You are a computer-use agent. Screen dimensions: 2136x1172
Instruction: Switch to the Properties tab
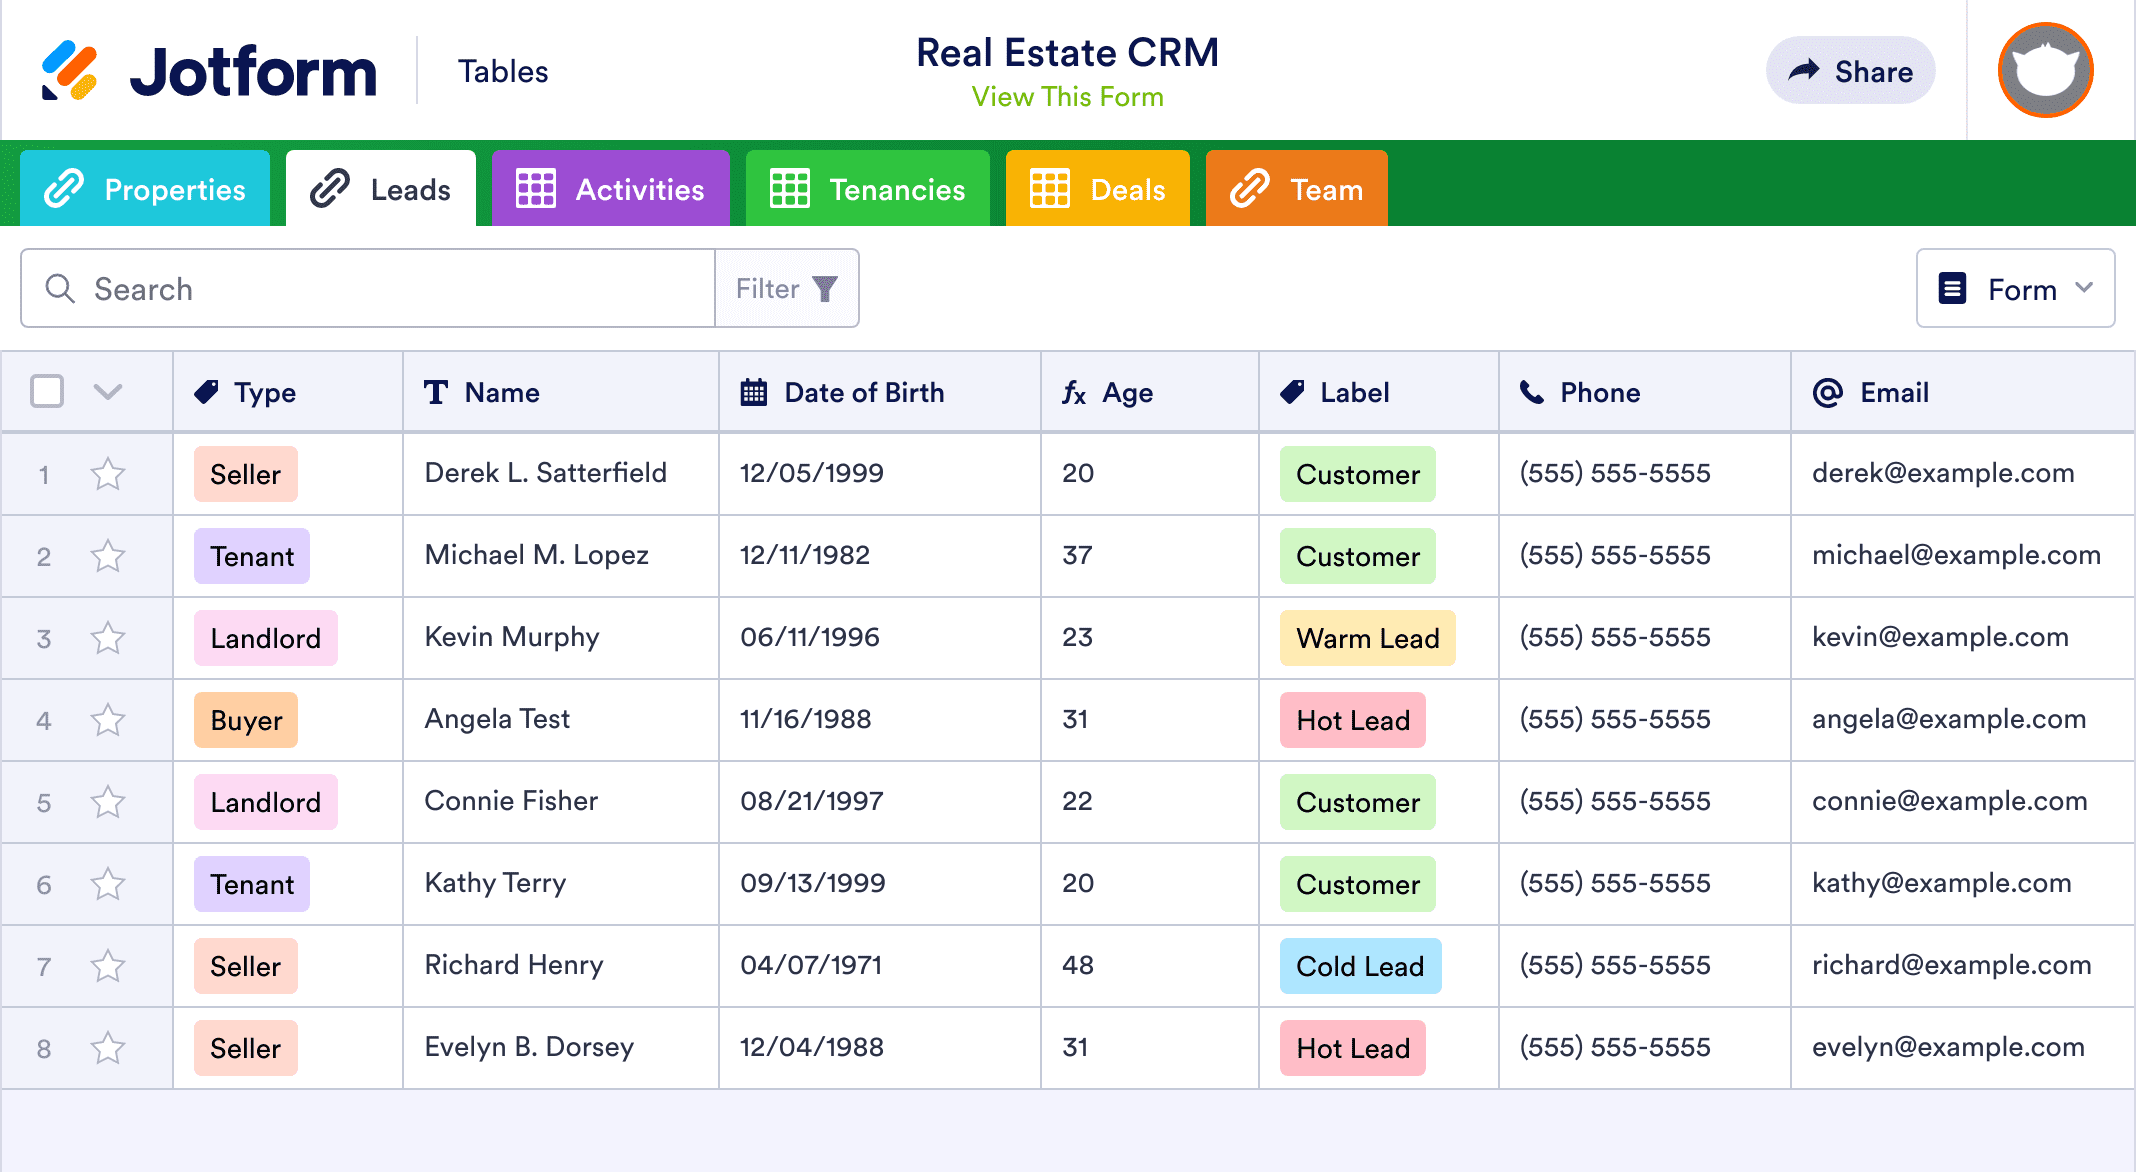tap(145, 189)
